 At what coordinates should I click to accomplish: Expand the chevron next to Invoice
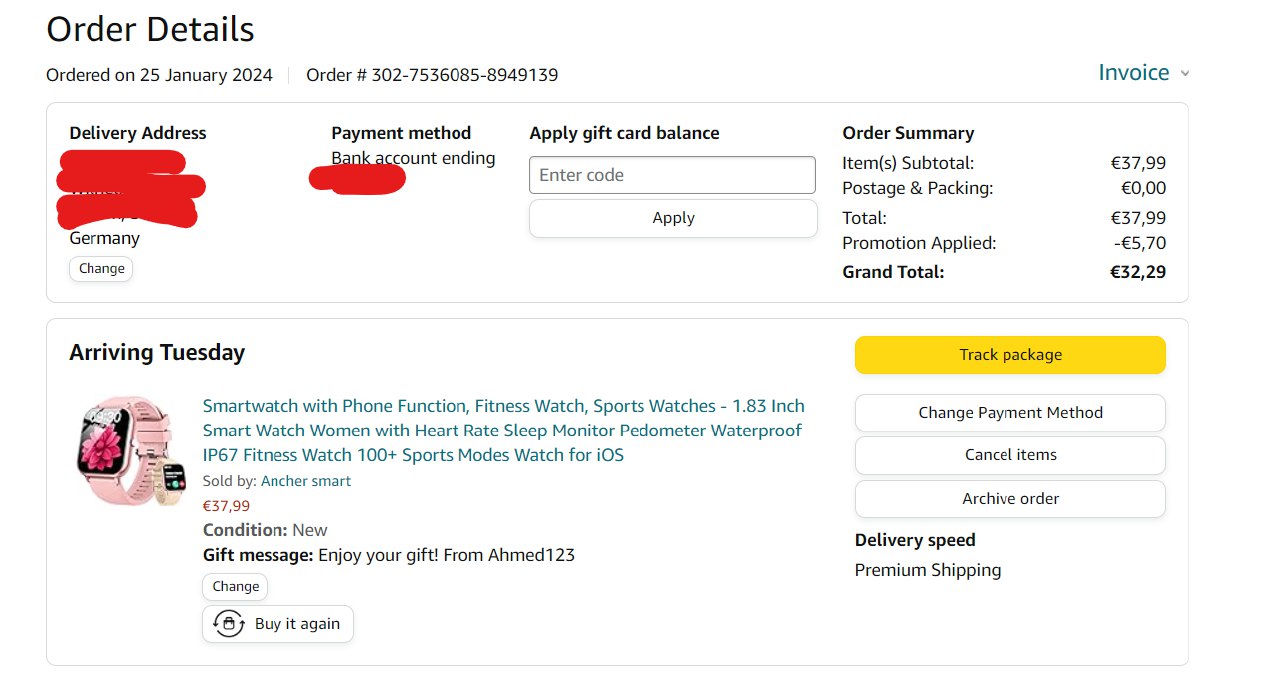[x=1185, y=74]
